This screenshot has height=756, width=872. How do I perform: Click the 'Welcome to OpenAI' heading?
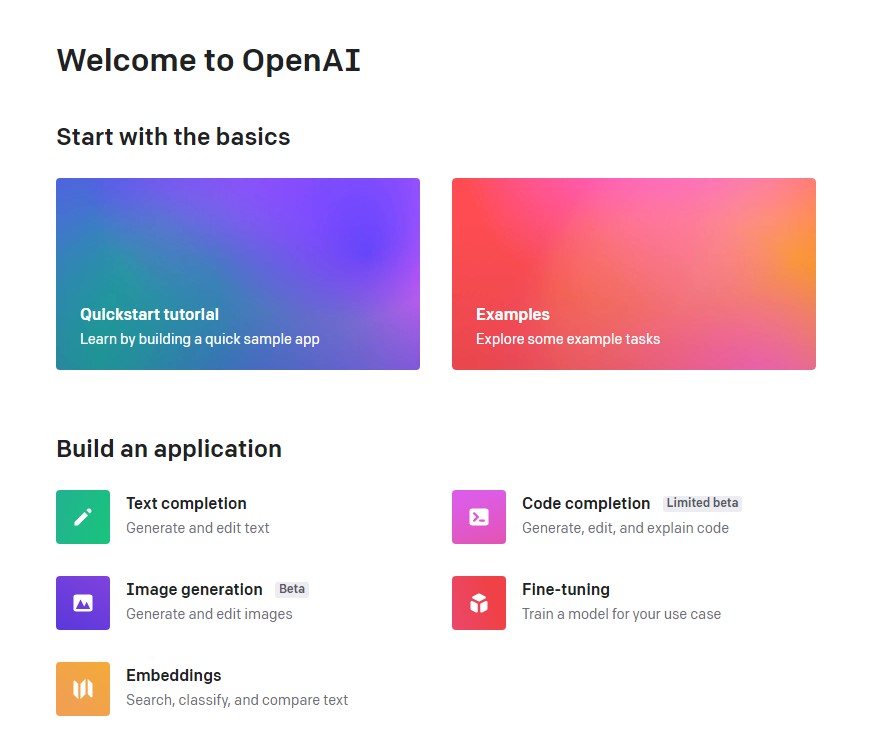tap(209, 60)
